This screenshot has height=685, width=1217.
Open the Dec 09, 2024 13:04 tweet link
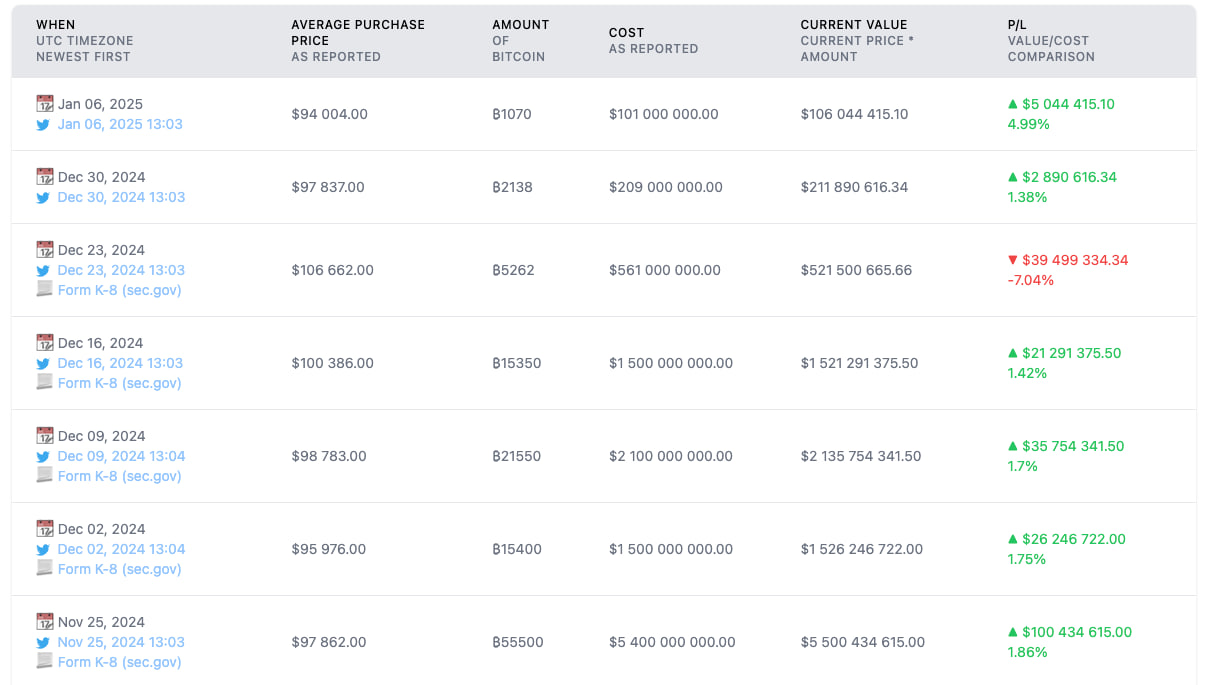(121, 456)
